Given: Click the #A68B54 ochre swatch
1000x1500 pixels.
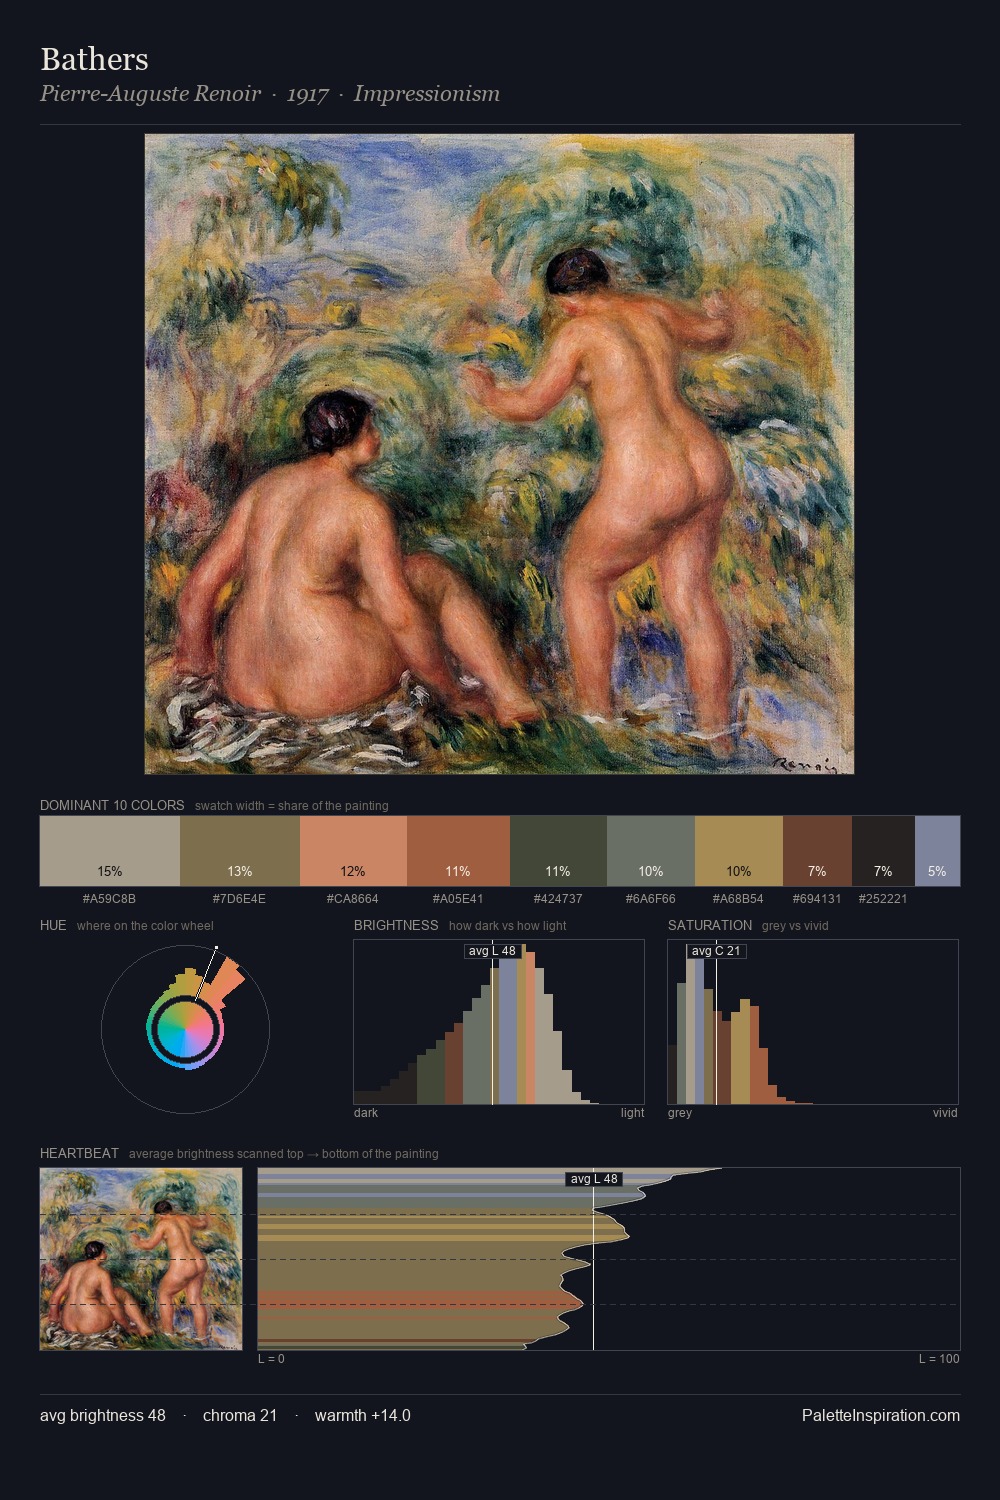Looking at the screenshot, I should click(739, 851).
